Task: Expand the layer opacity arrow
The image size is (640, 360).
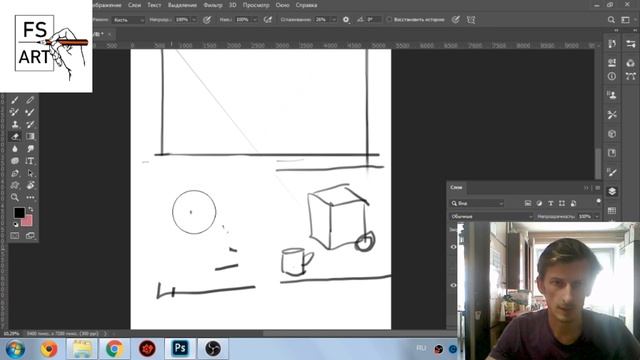Action: click(x=596, y=216)
